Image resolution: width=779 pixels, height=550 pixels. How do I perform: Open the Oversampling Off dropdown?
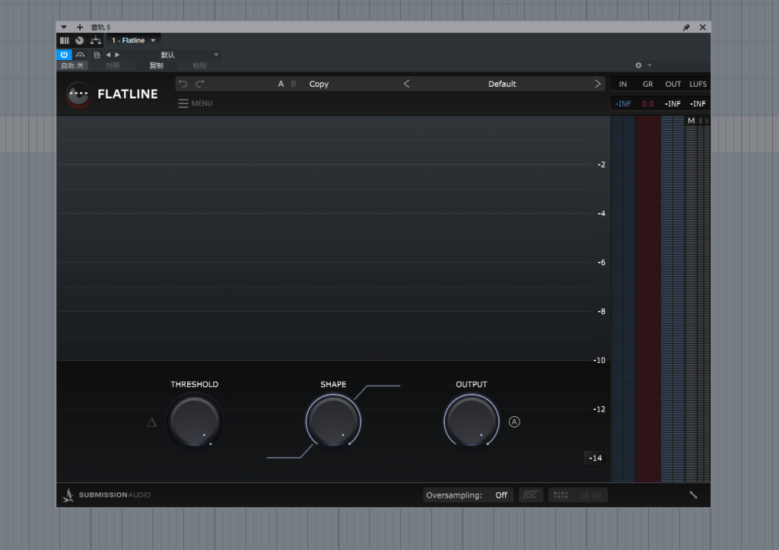[501, 495]
